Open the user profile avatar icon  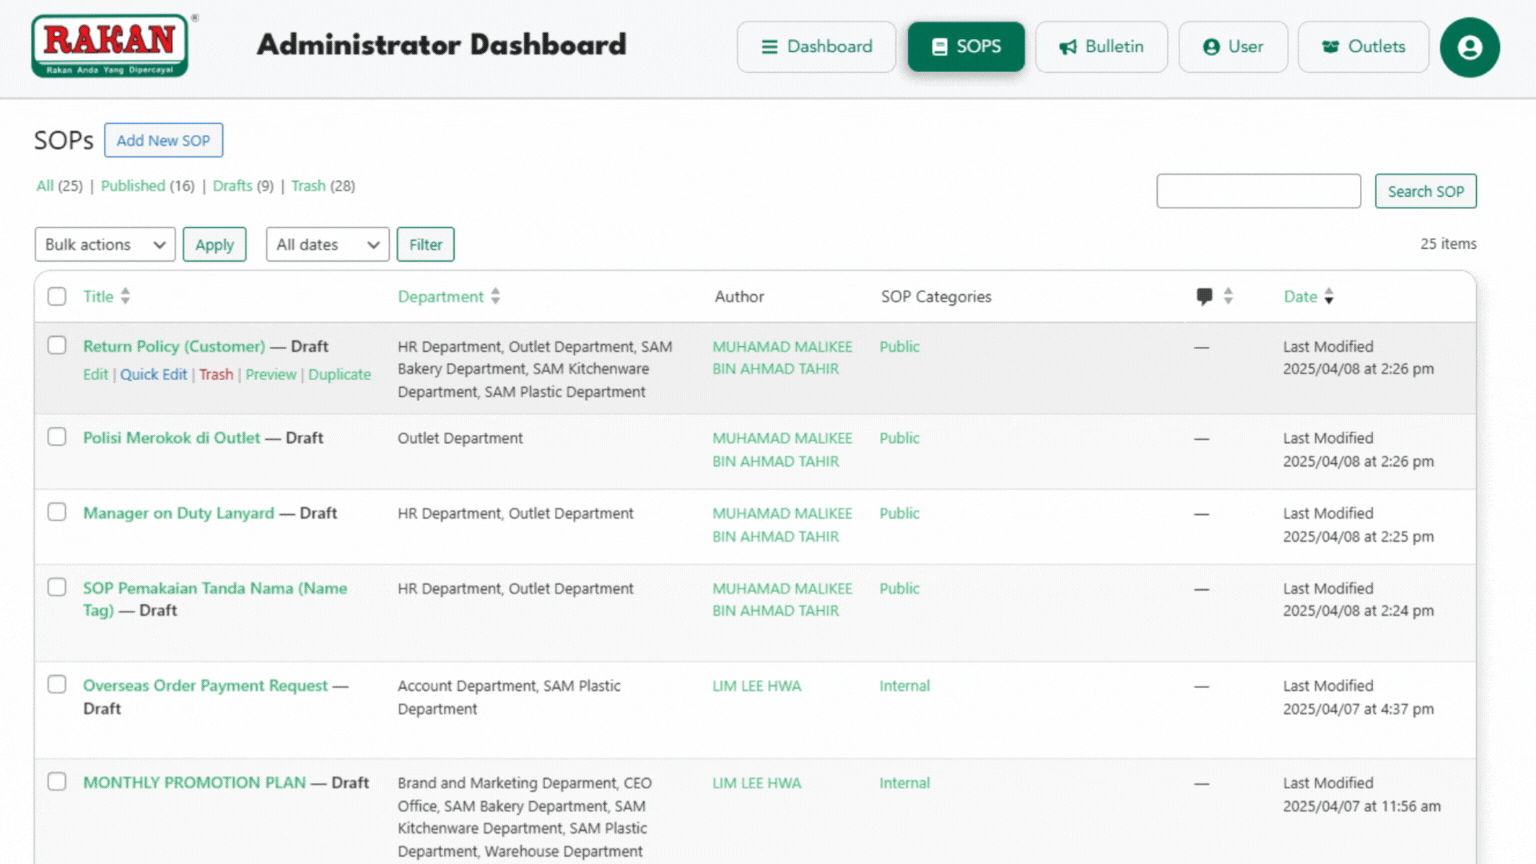pos(1469,47)
